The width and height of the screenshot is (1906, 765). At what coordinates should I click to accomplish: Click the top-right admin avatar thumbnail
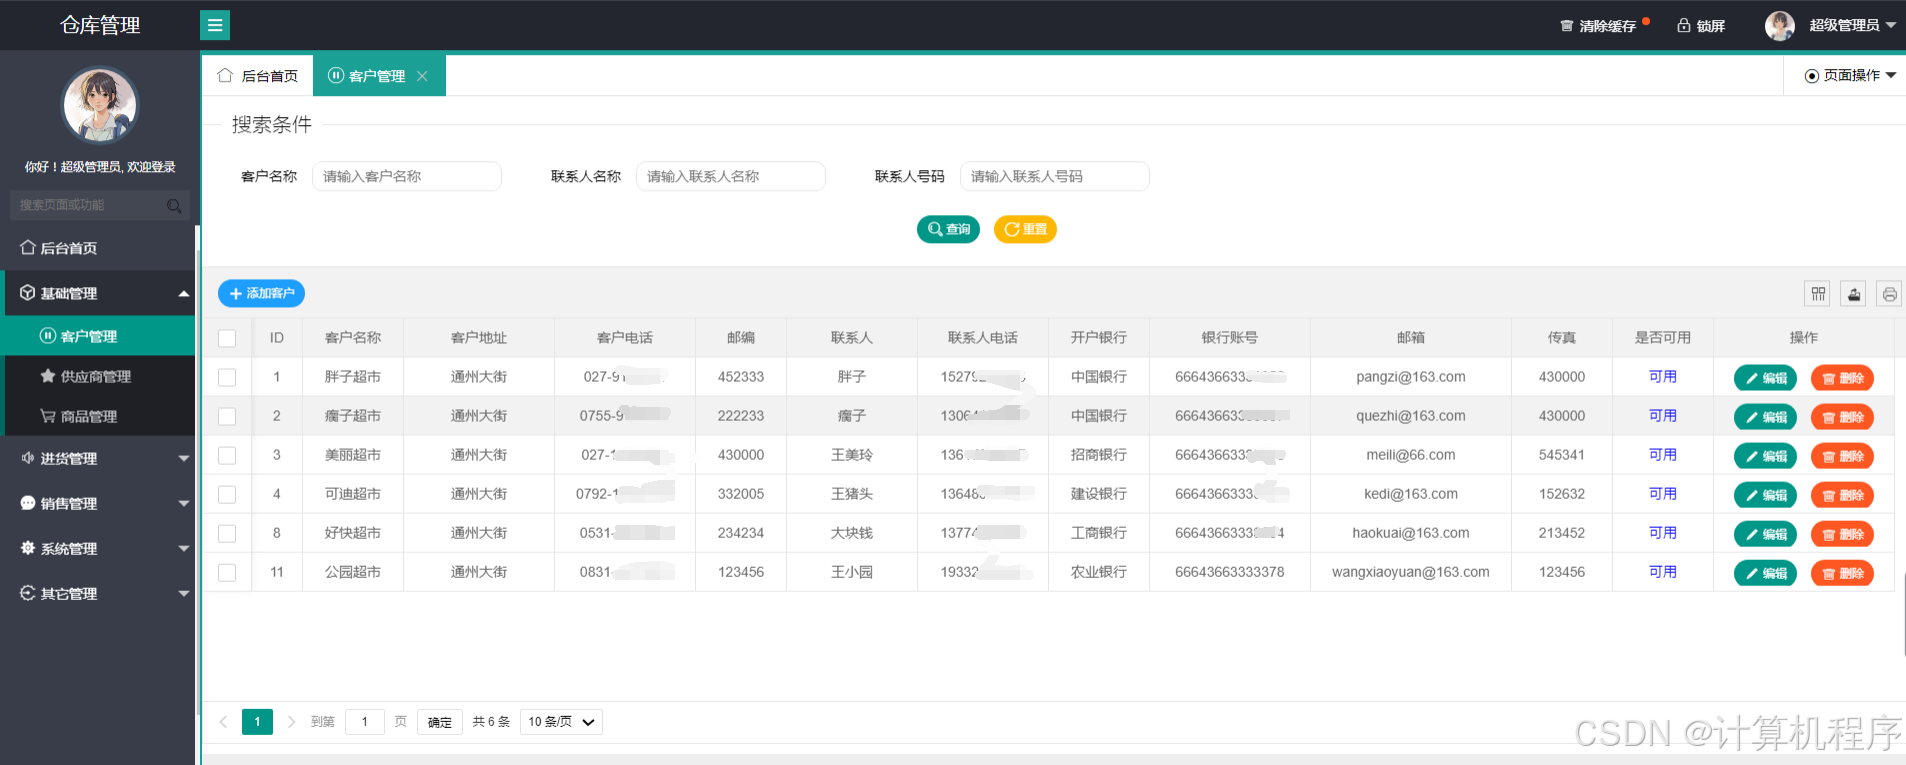(1780, 25)
